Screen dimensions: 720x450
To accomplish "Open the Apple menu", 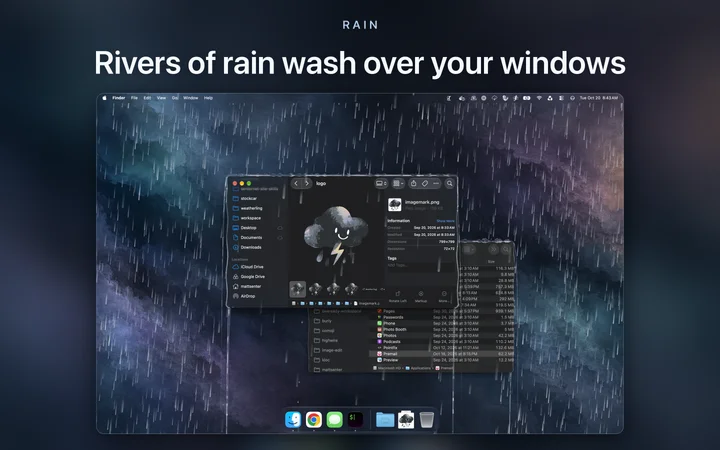I will (104, 98).
